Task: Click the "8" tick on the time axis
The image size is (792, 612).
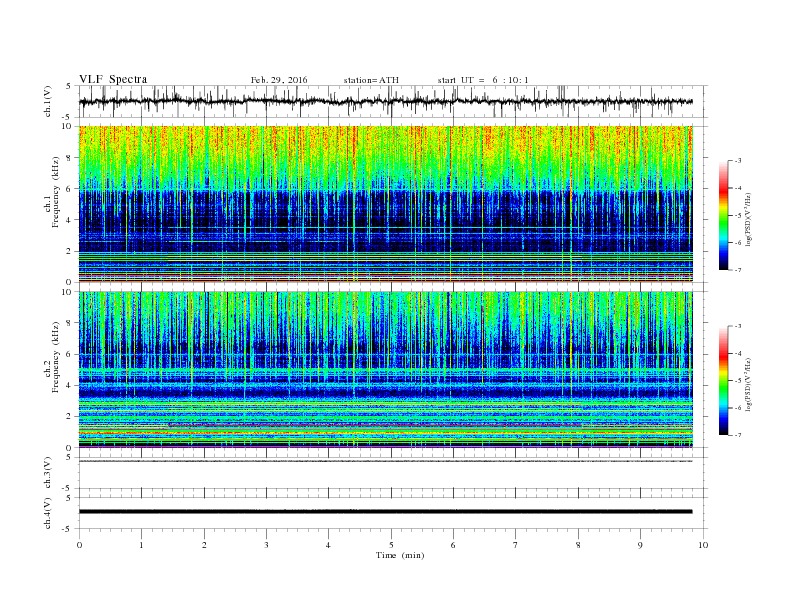Action: [578, 545]
